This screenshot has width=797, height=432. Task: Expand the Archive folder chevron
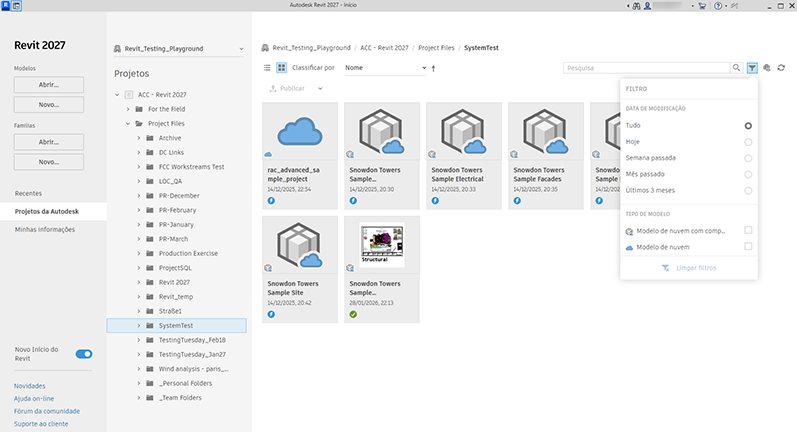(x=139, y=138)
